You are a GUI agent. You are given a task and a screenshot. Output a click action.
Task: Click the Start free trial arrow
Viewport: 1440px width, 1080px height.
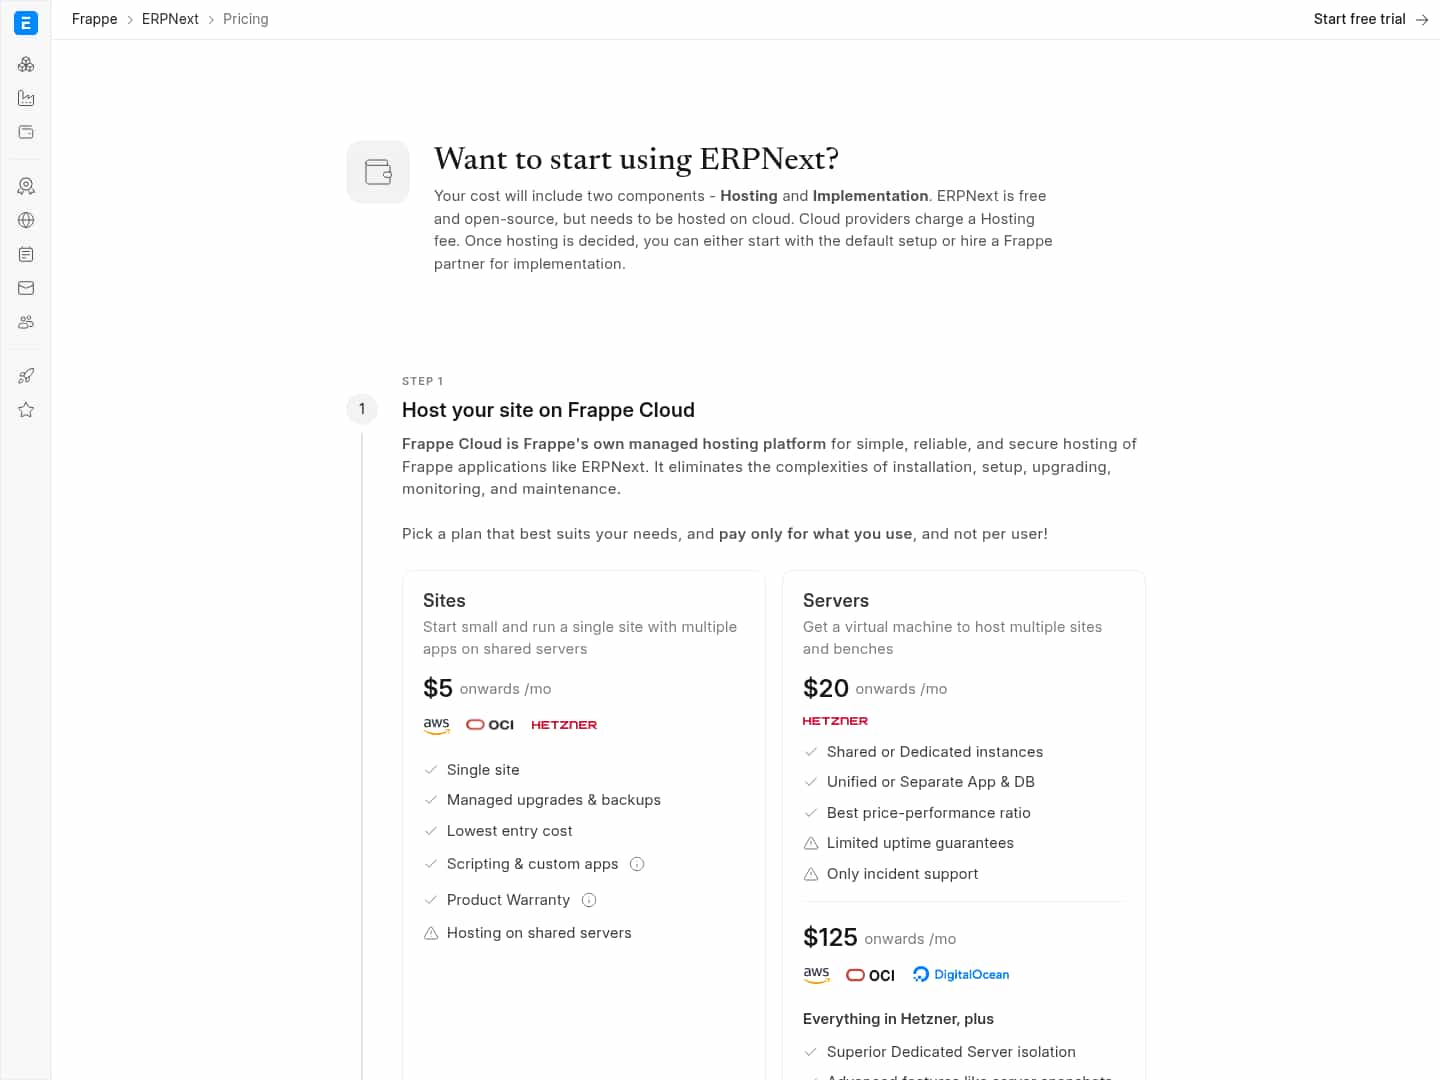coord(1422,20)
